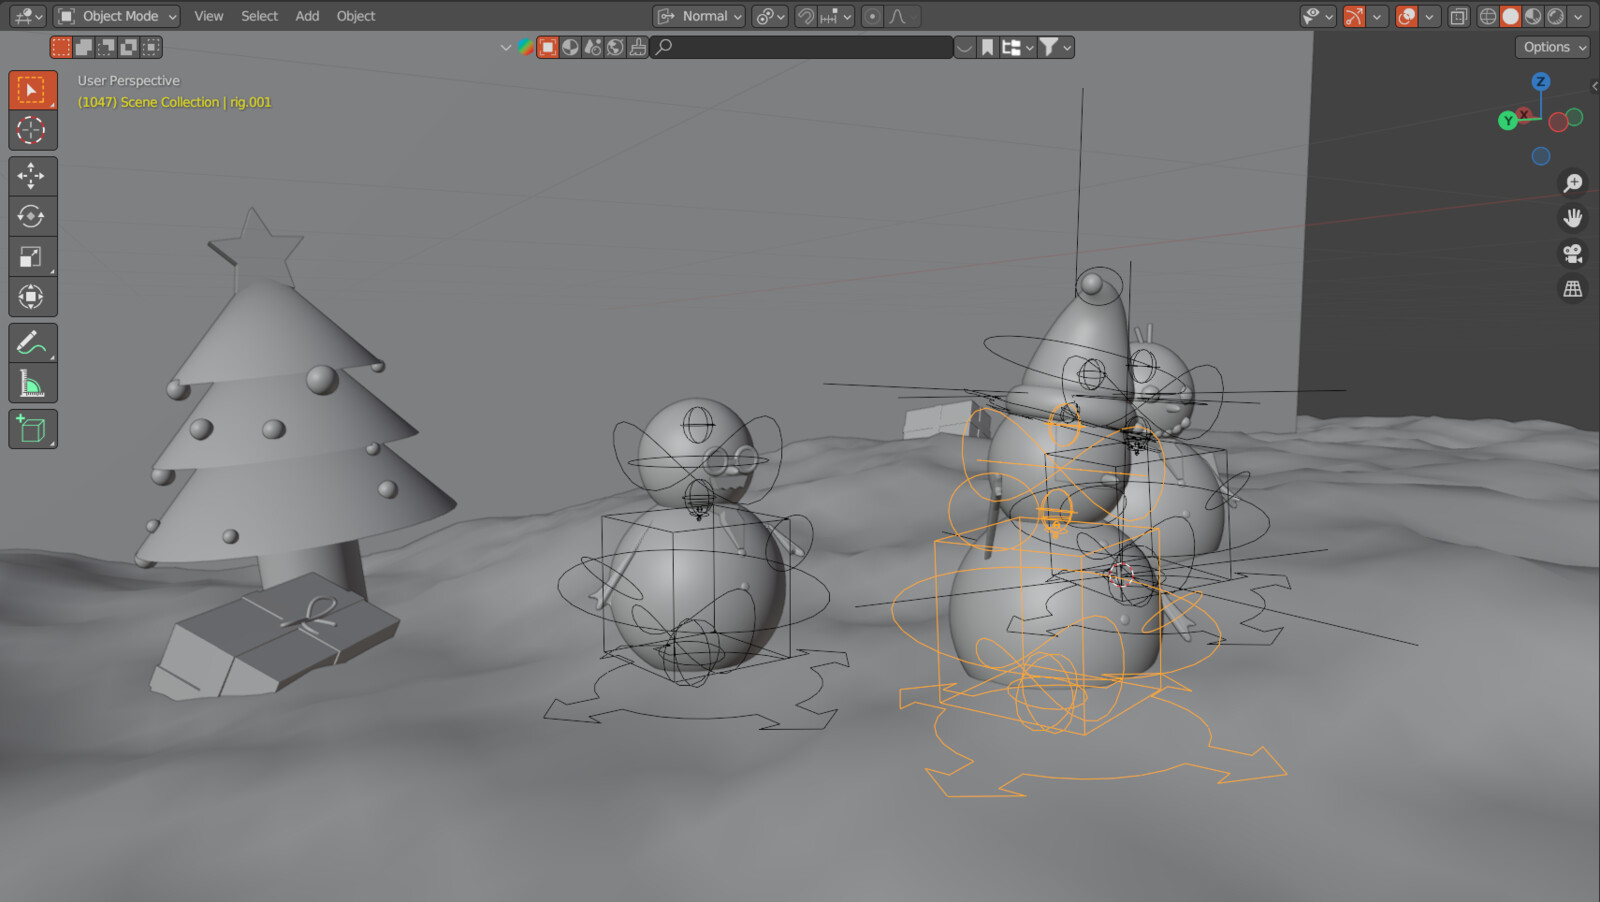Screen dimensions: 1600x902
Task: Open the Object Mode dropdown
Action: [x=117, y=16]
